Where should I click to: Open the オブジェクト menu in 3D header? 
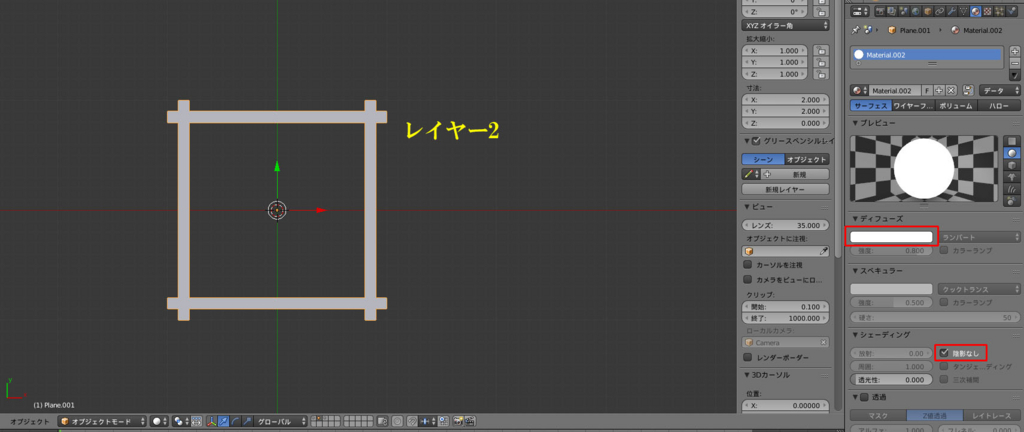[29, 422]
